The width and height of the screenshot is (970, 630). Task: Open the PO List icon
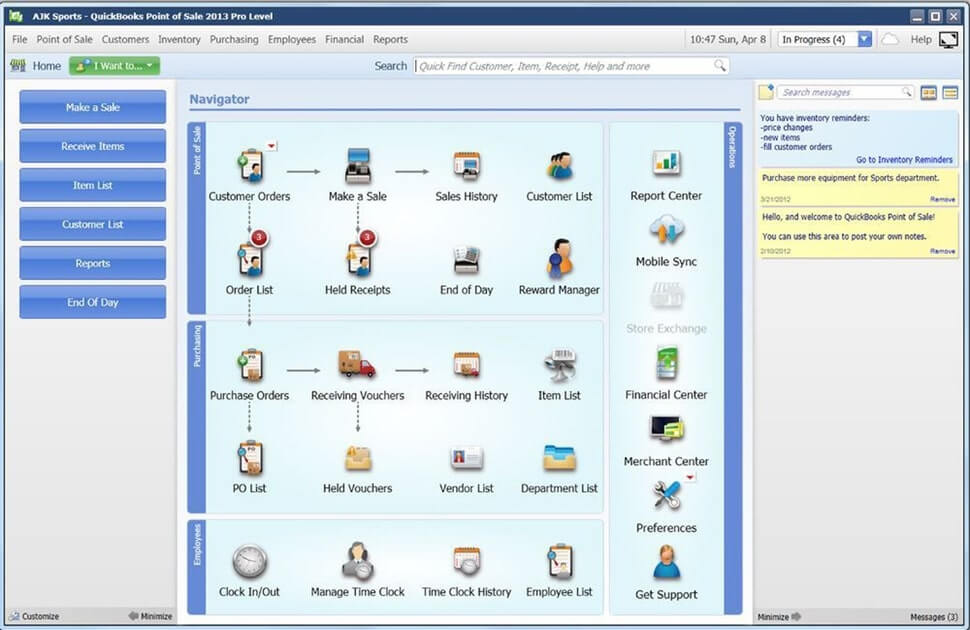251,458
